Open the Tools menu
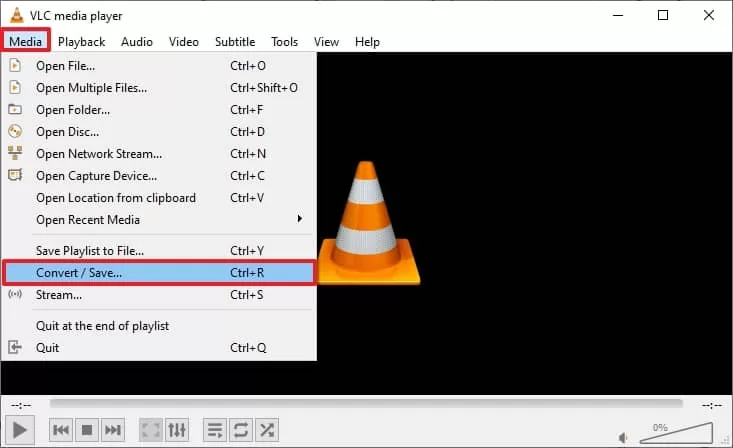This screenshot has width=733, height=448. pyautogui.click(x=284, y=42)
